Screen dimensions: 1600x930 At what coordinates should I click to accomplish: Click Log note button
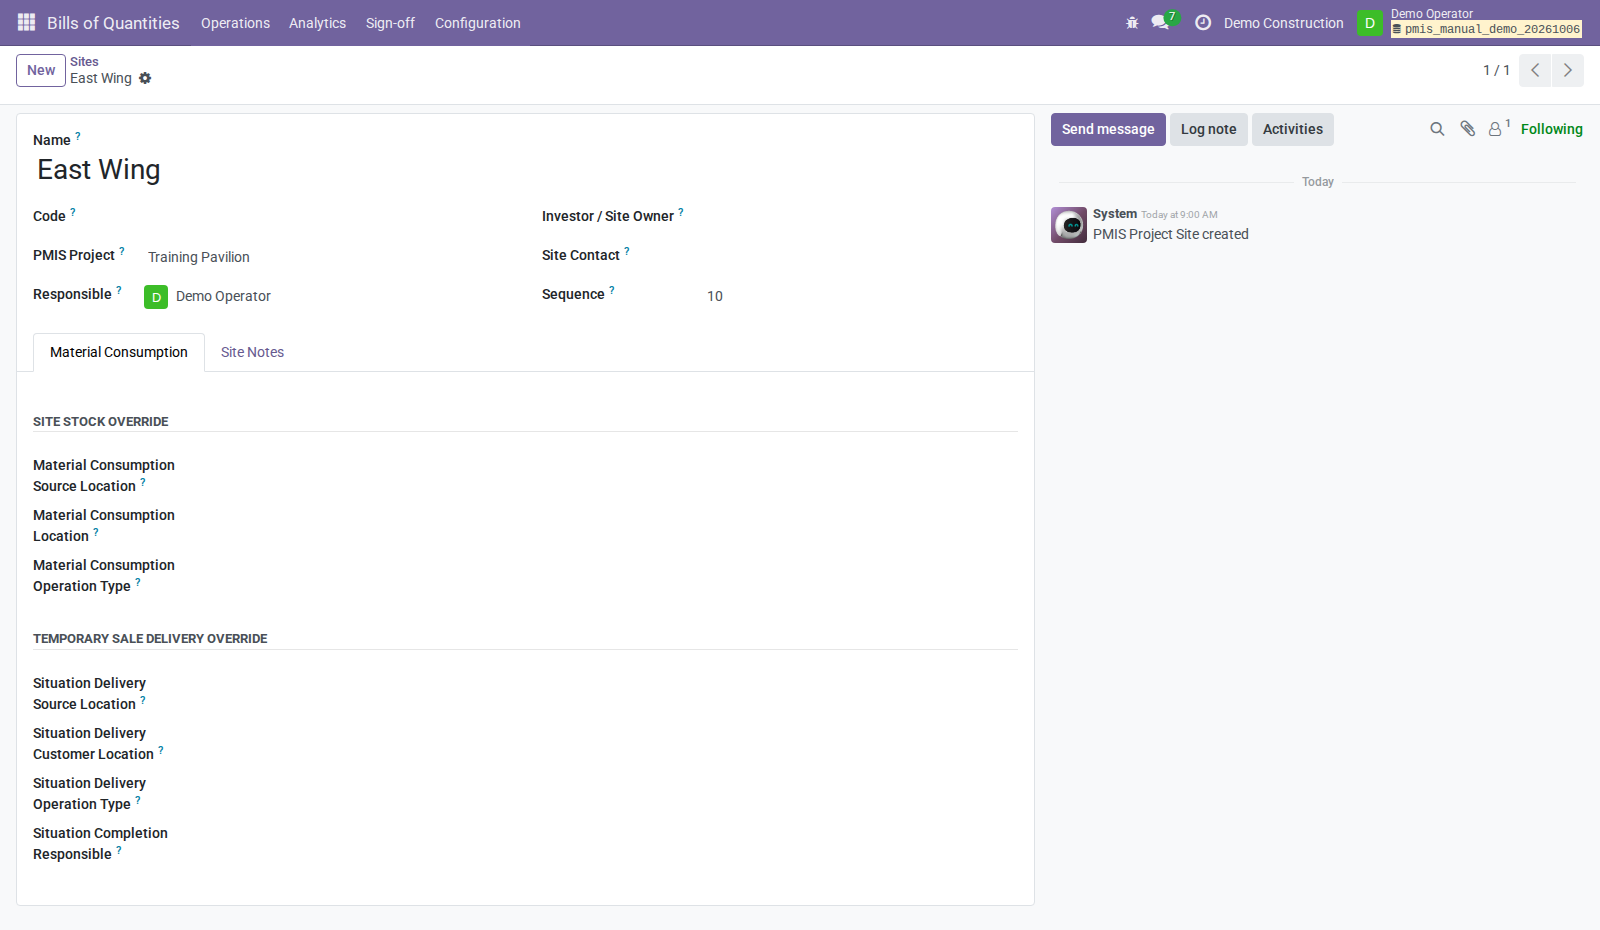coord(1208,129)
